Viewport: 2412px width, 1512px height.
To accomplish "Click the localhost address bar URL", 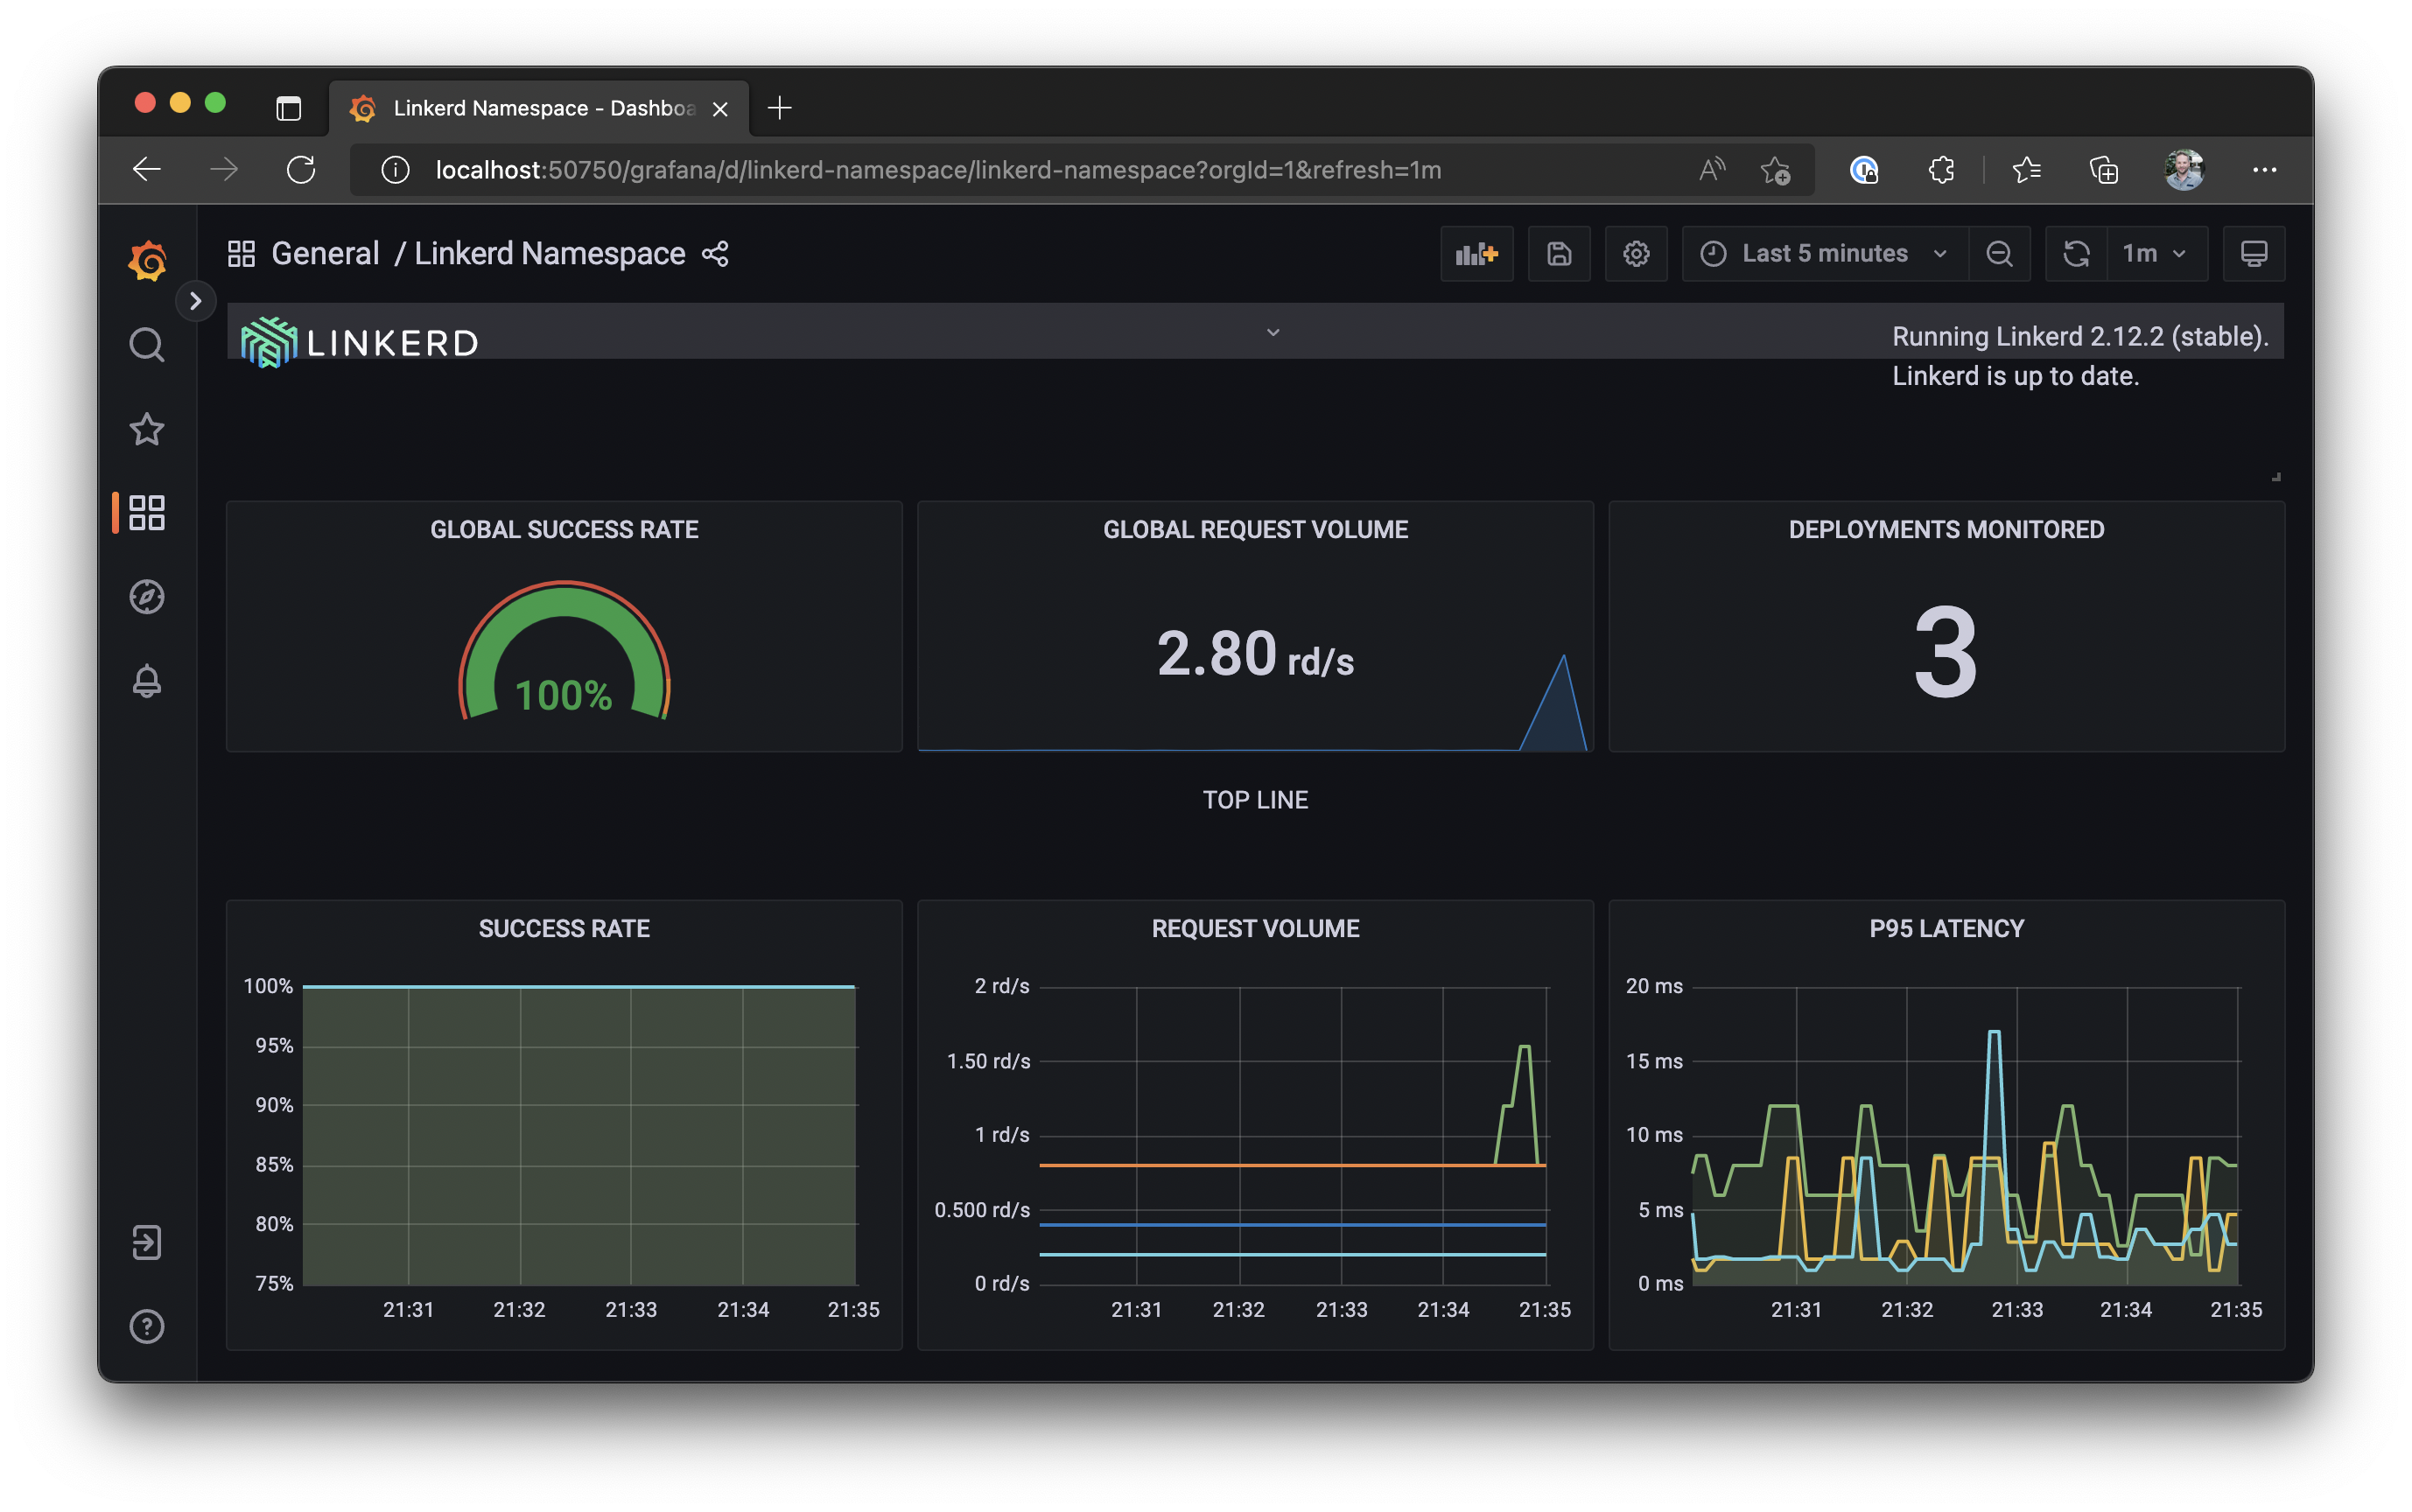I will (938, 170).
